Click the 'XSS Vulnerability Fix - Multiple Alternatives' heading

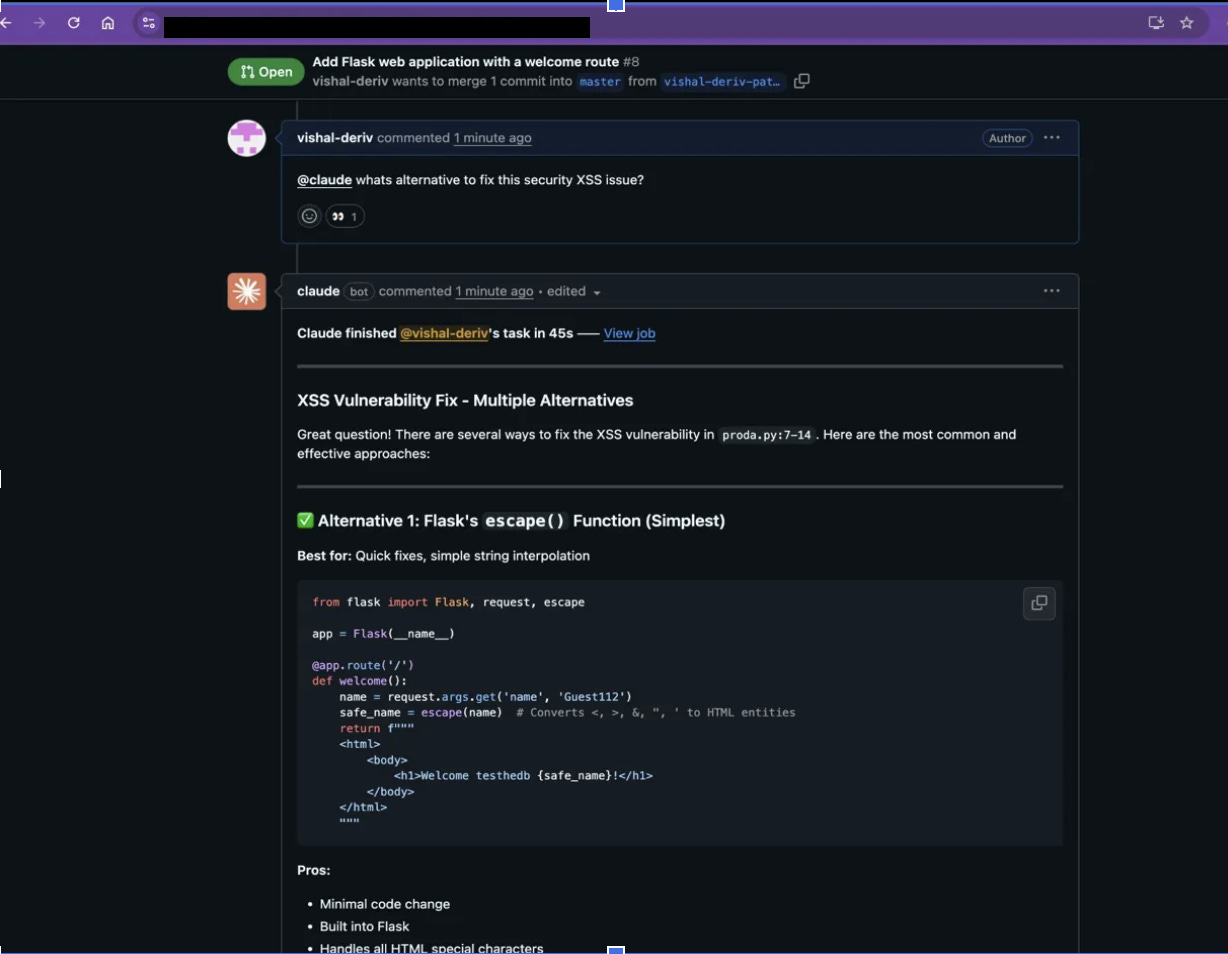pos(465,400)
